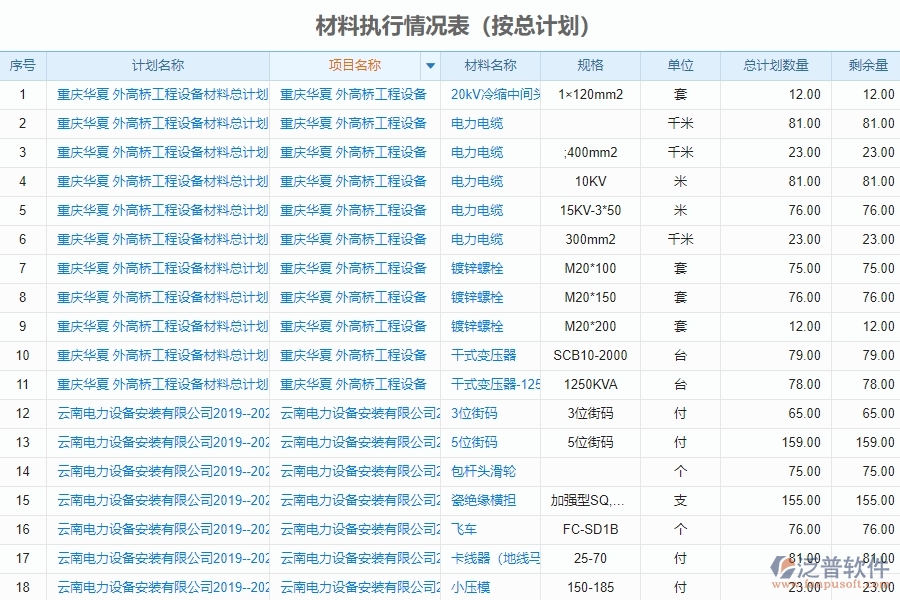This screenshot has height=600, width=900.
Task: Open the 3位街码 material link
Action: pos(470,413)
